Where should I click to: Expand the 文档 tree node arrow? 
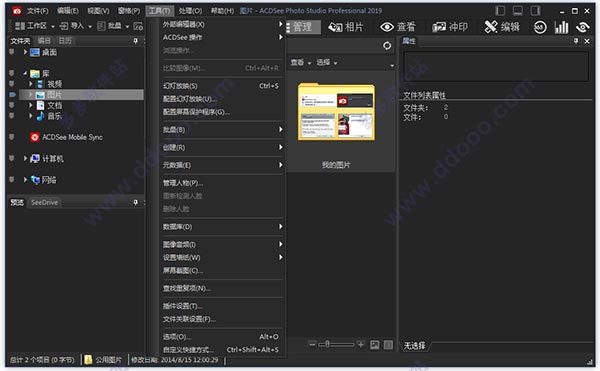click(x=31, y=105)
